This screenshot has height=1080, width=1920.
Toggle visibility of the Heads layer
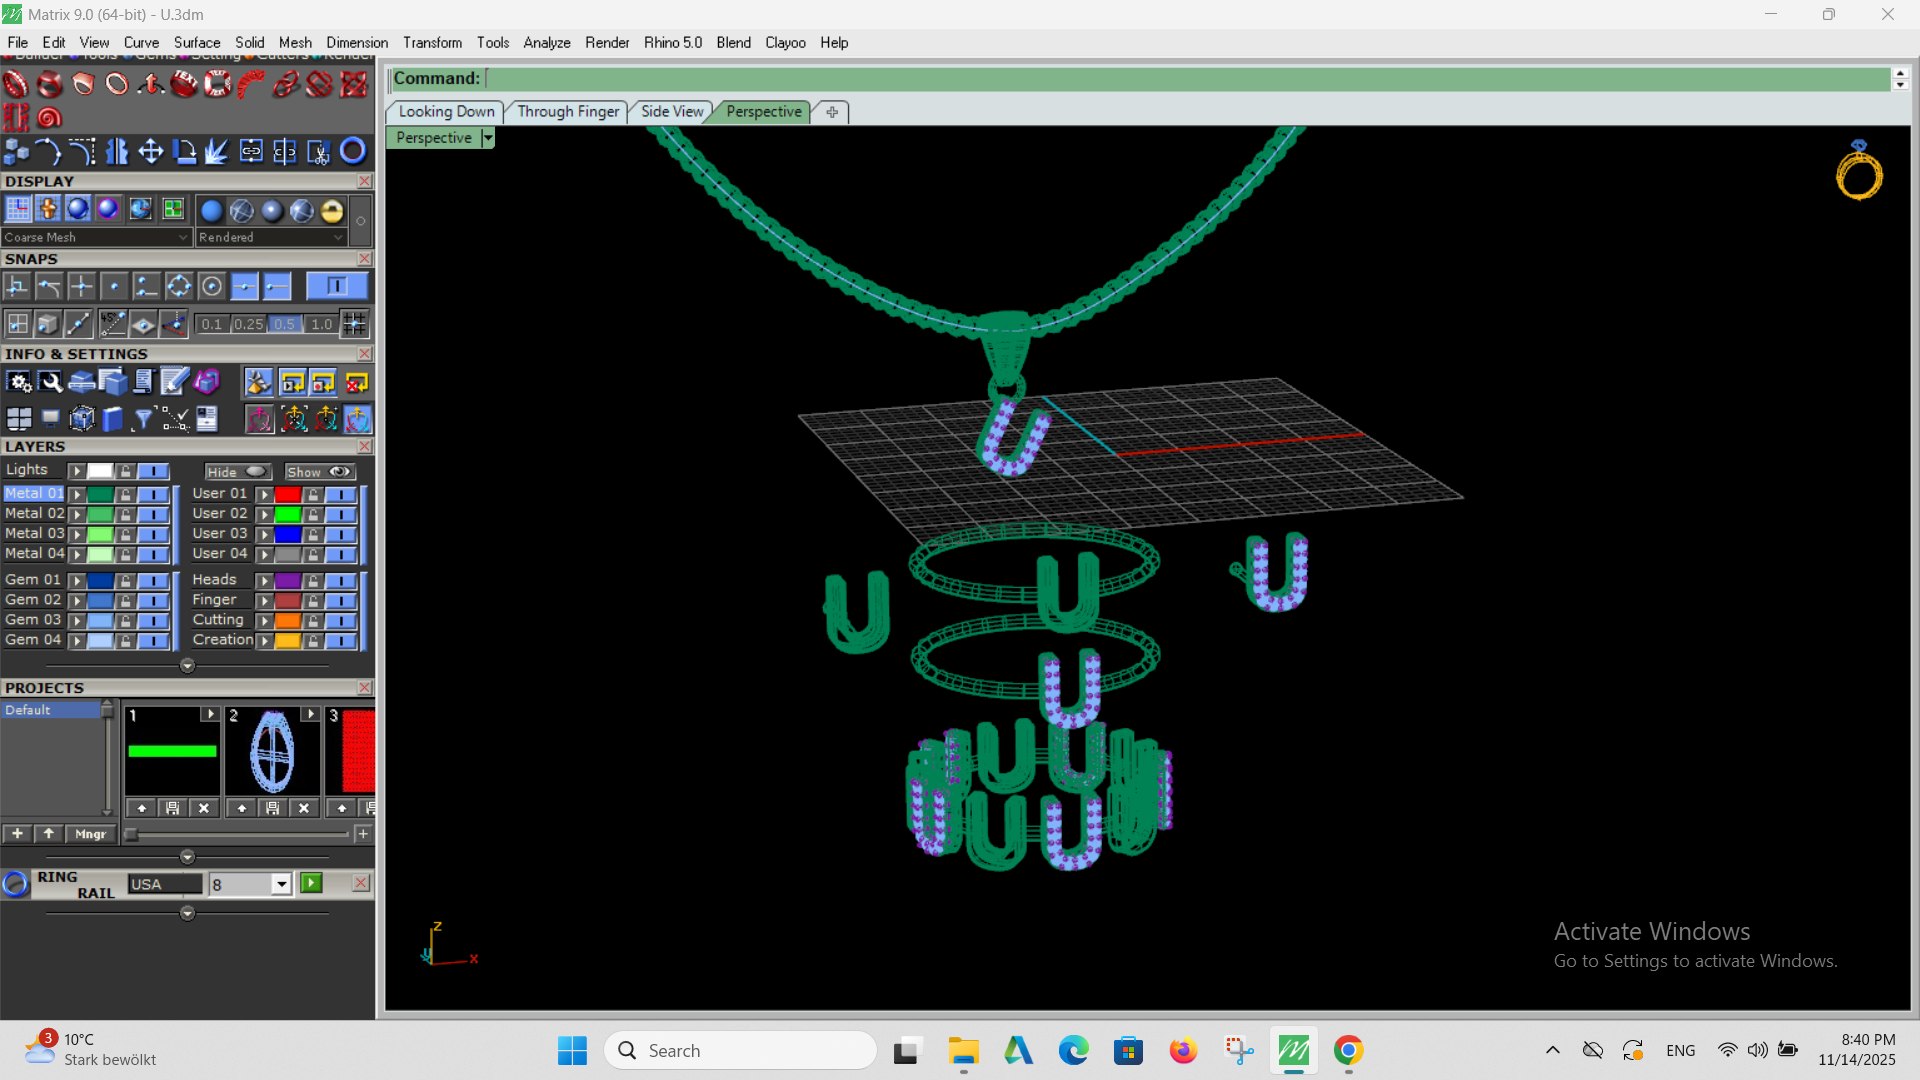pyautogui.click(x=341, y=580)
